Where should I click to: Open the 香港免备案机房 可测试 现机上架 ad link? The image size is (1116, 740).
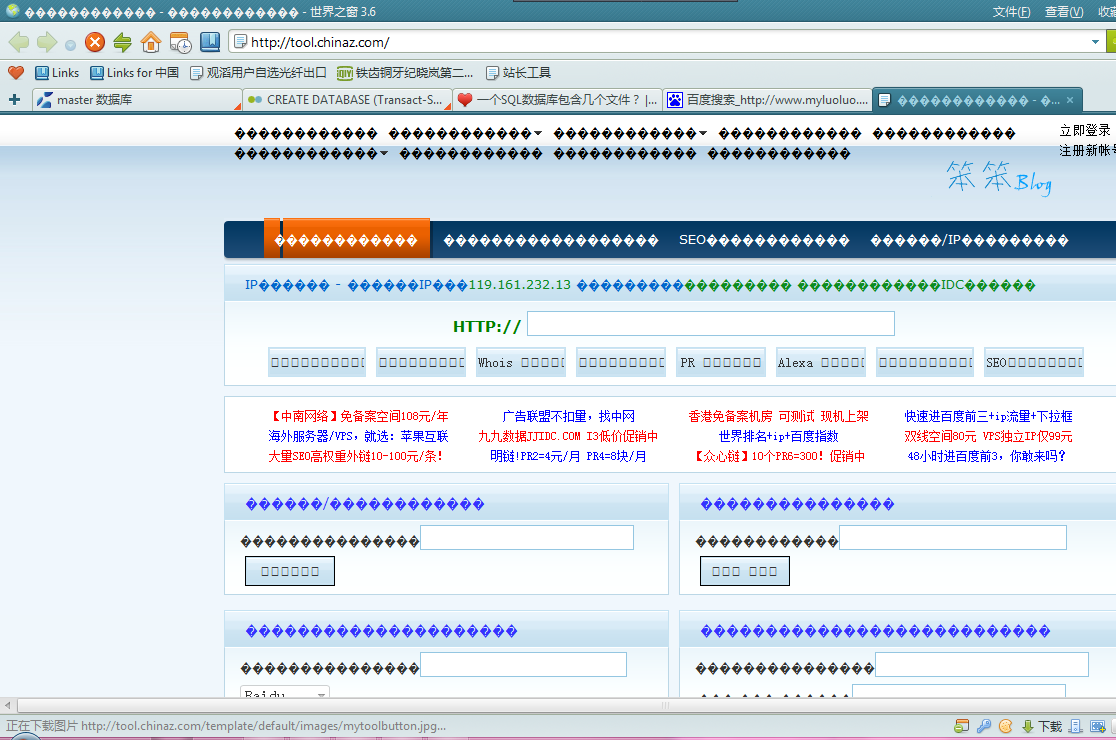coord(779,416)
